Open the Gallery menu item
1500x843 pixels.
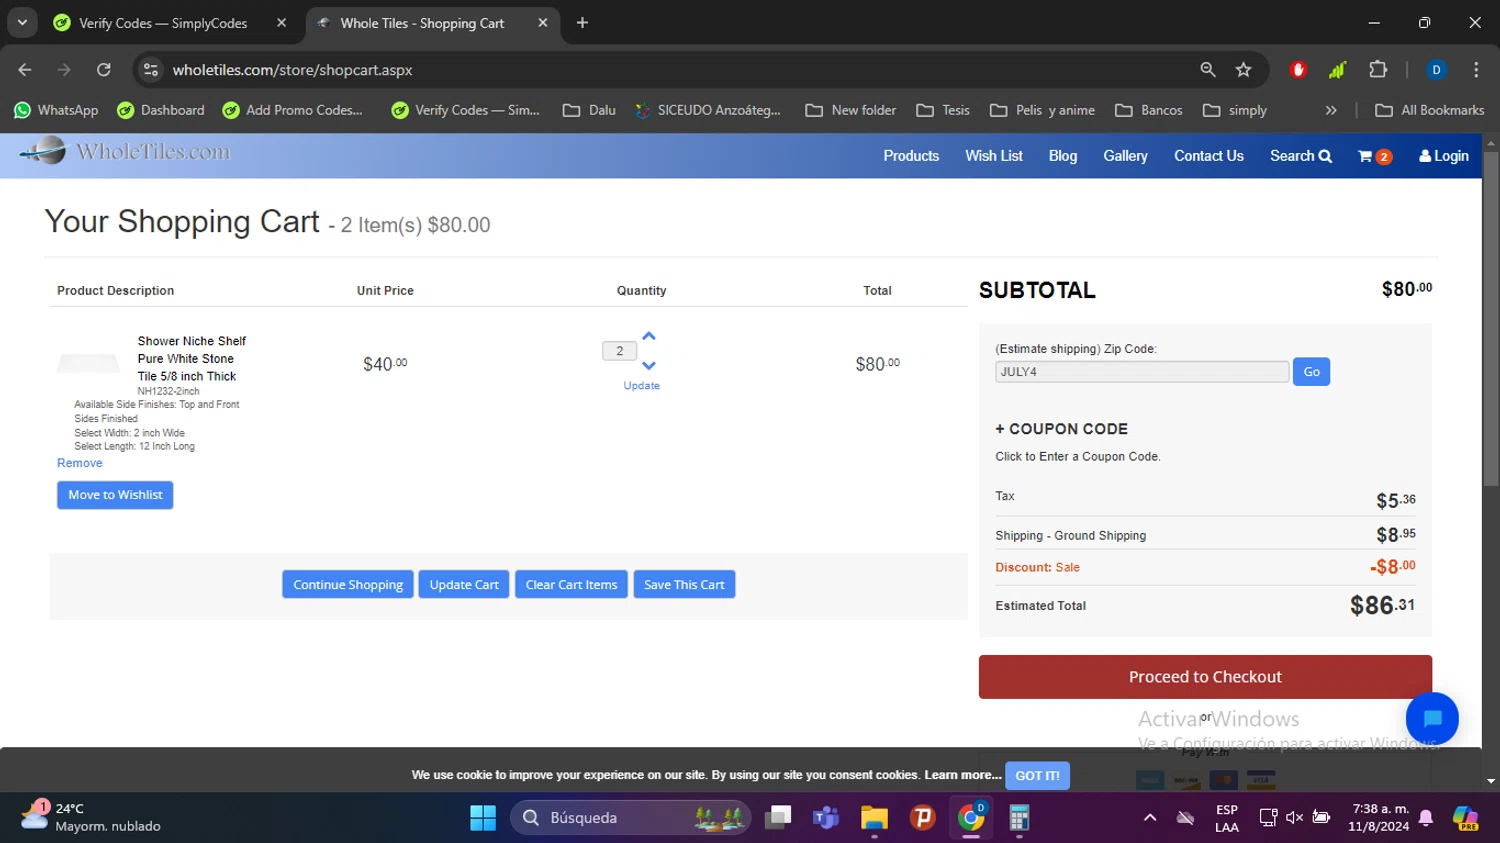[1125, 156]
